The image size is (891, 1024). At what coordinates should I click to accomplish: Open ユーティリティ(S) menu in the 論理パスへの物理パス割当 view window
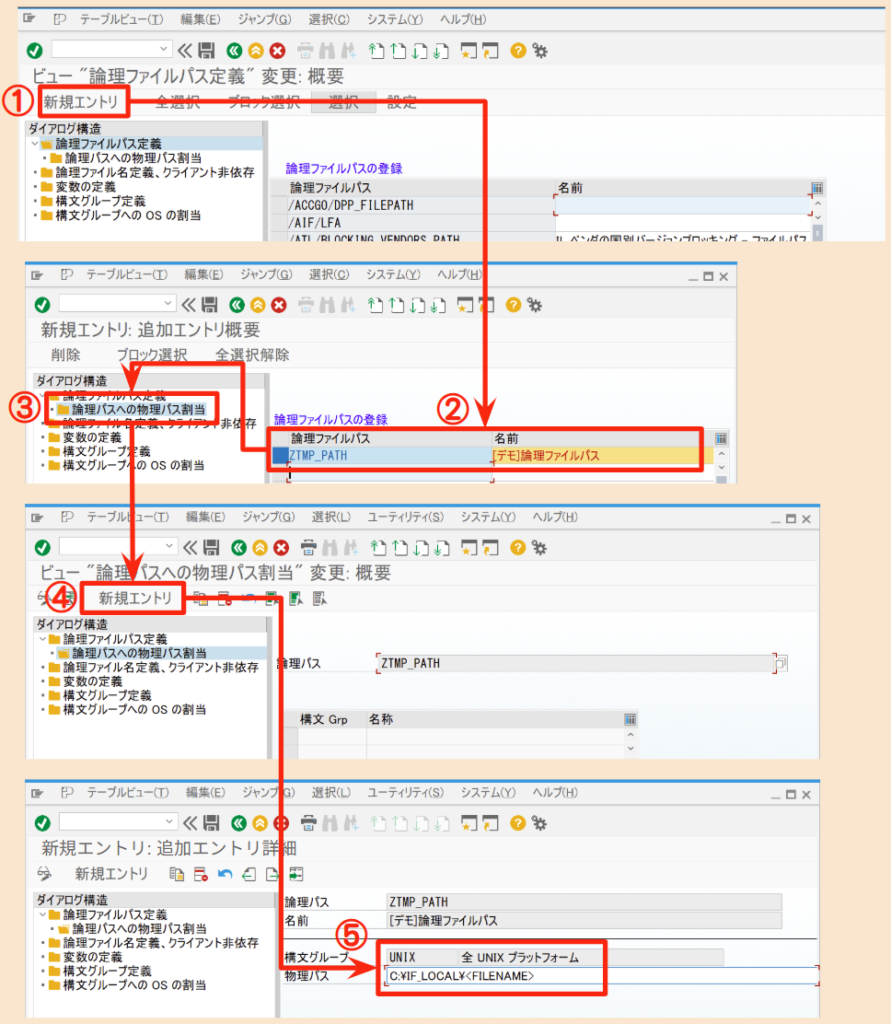pyautogui.click(x=405, y=517)
